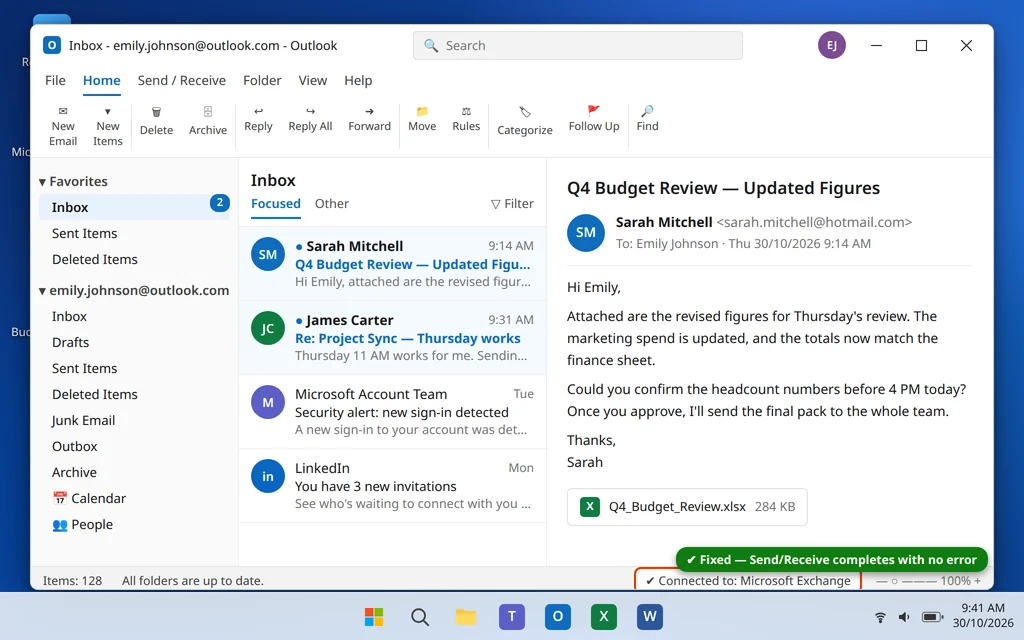Open the Send / Receive tab
Screen dimensions: 1024x640
tap(182, 80)
